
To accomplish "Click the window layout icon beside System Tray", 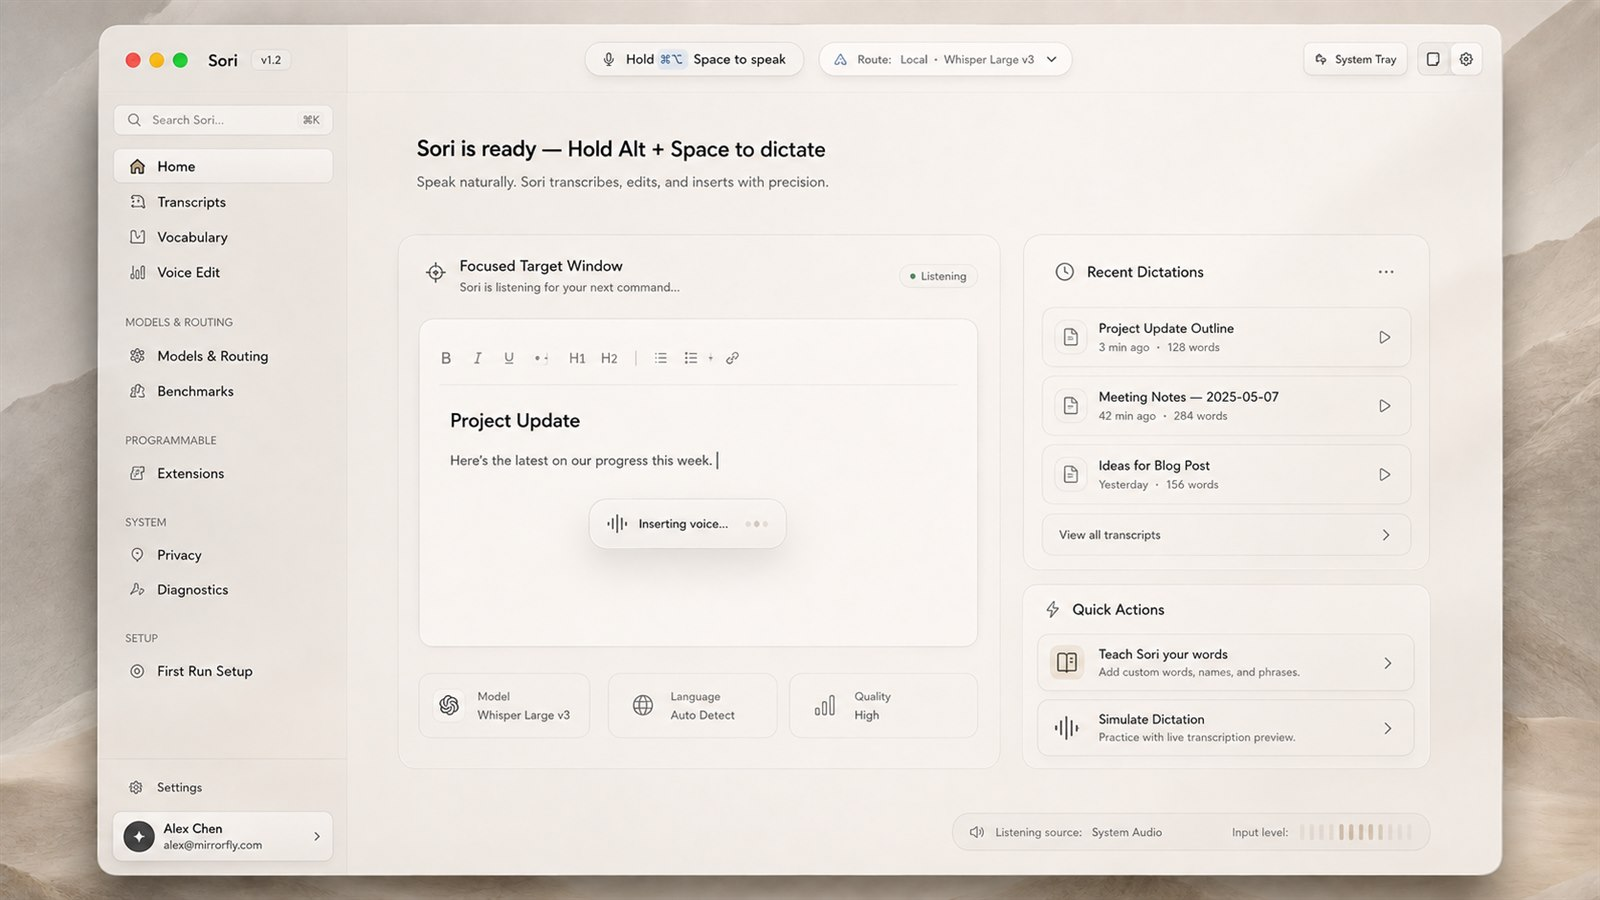I will pyautogui.click(x=1433, y=59).
